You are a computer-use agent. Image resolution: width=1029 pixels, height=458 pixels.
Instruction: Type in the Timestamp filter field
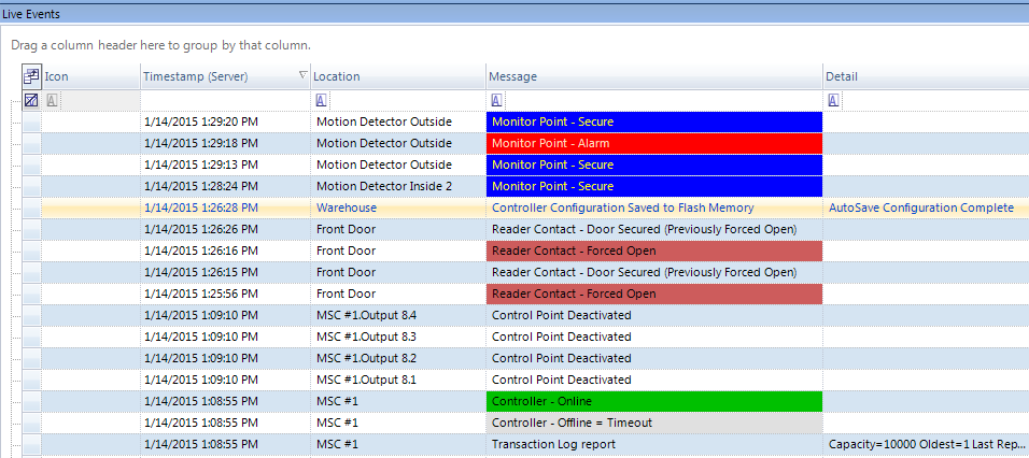click(x=224, y=100)
